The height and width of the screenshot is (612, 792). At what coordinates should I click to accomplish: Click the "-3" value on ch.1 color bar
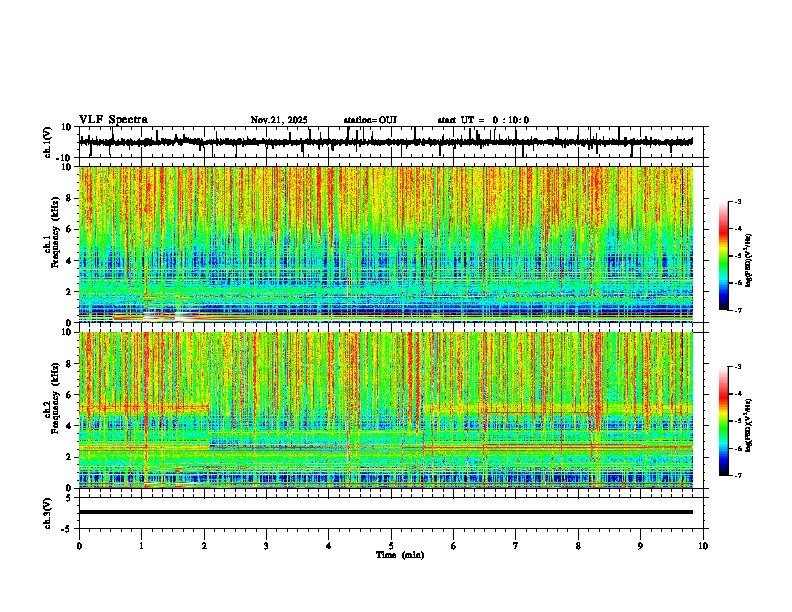tap(737, 201)
